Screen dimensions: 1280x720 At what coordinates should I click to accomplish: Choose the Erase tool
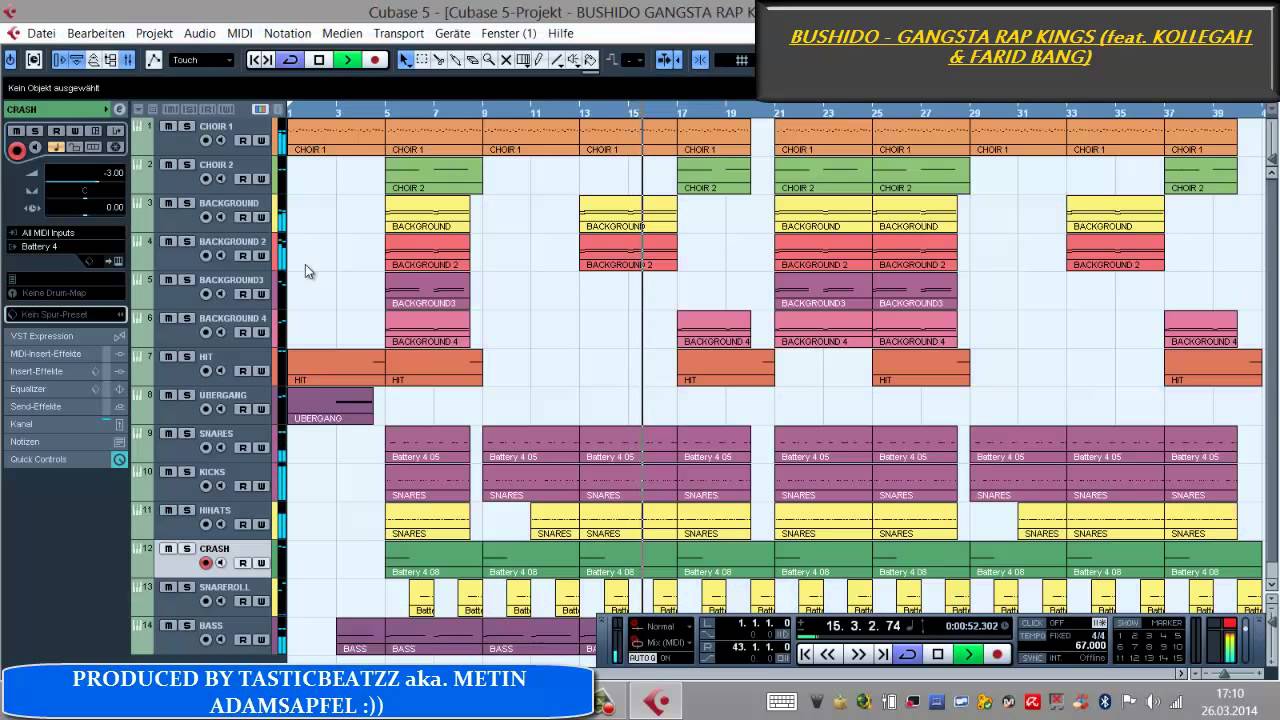click(x=473, y=60)
